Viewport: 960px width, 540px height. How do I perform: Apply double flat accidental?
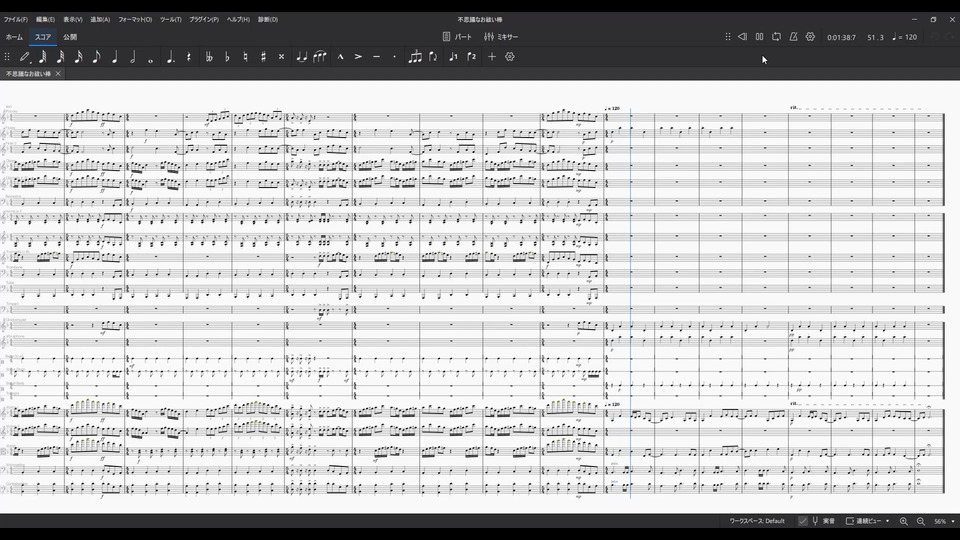pyautogui.click(x=209, y=57)
